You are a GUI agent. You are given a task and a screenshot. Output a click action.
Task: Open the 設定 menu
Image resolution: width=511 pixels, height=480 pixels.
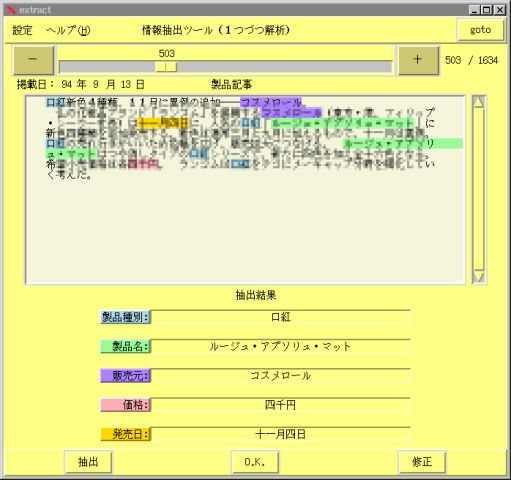point(22,30)
